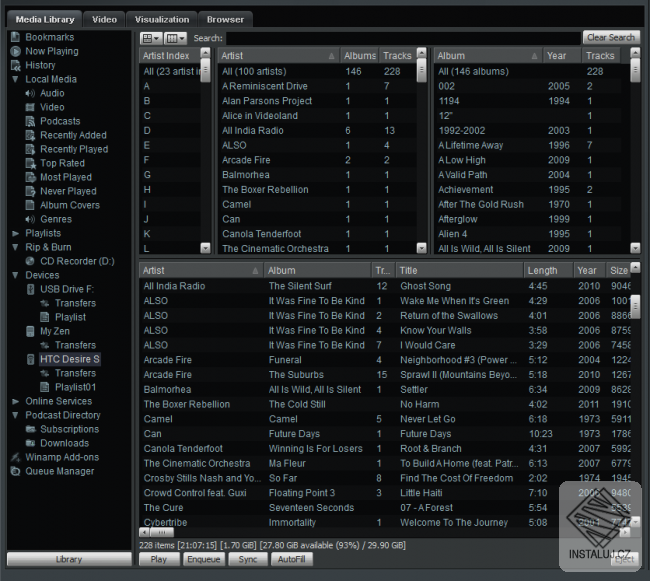This screenshot has height=581, width=650.
Task: Select track 'Ghost Song'
Action: coord(385,286)
